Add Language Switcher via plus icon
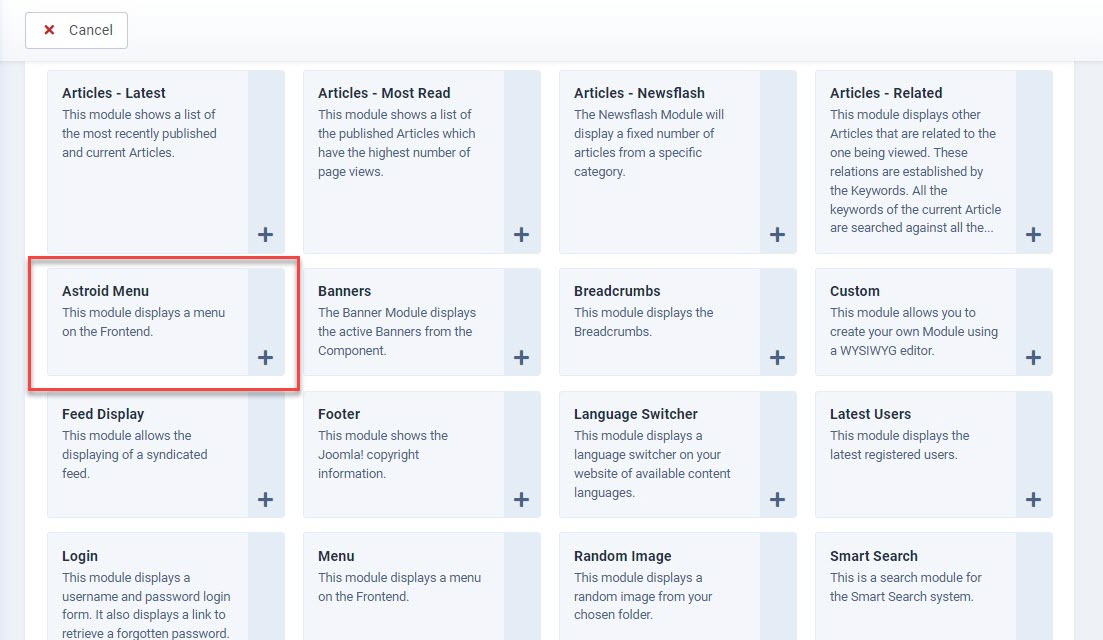Viewport: 1103px width, 640px height. [777, 500]
